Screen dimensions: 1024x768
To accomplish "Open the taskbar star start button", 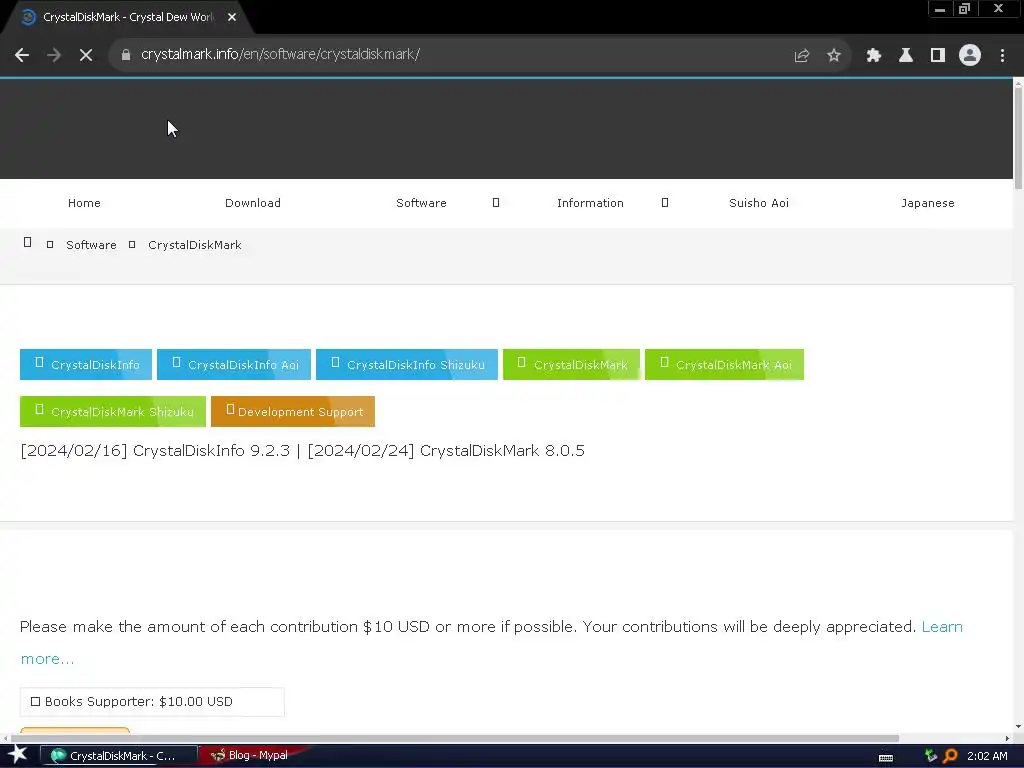I will (18, 755).
